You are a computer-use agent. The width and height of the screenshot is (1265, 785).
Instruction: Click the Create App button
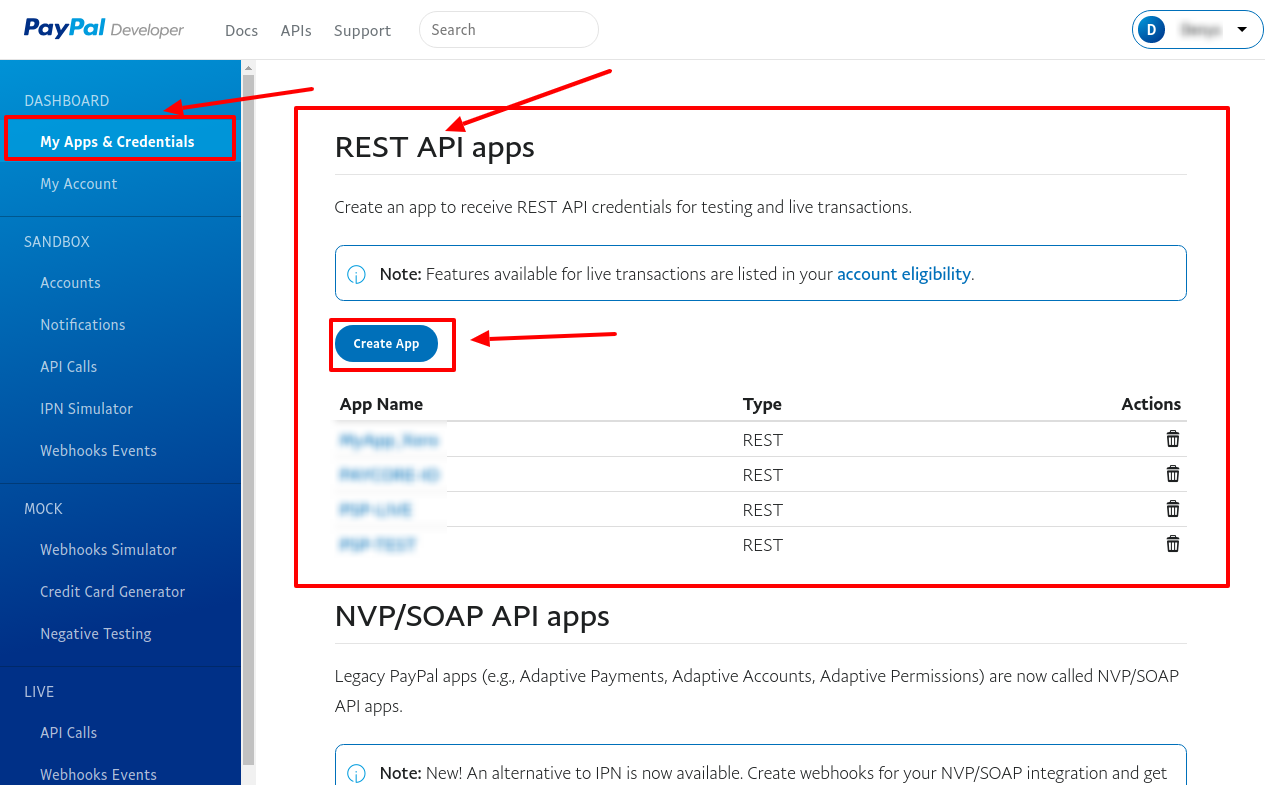(386, 343)
